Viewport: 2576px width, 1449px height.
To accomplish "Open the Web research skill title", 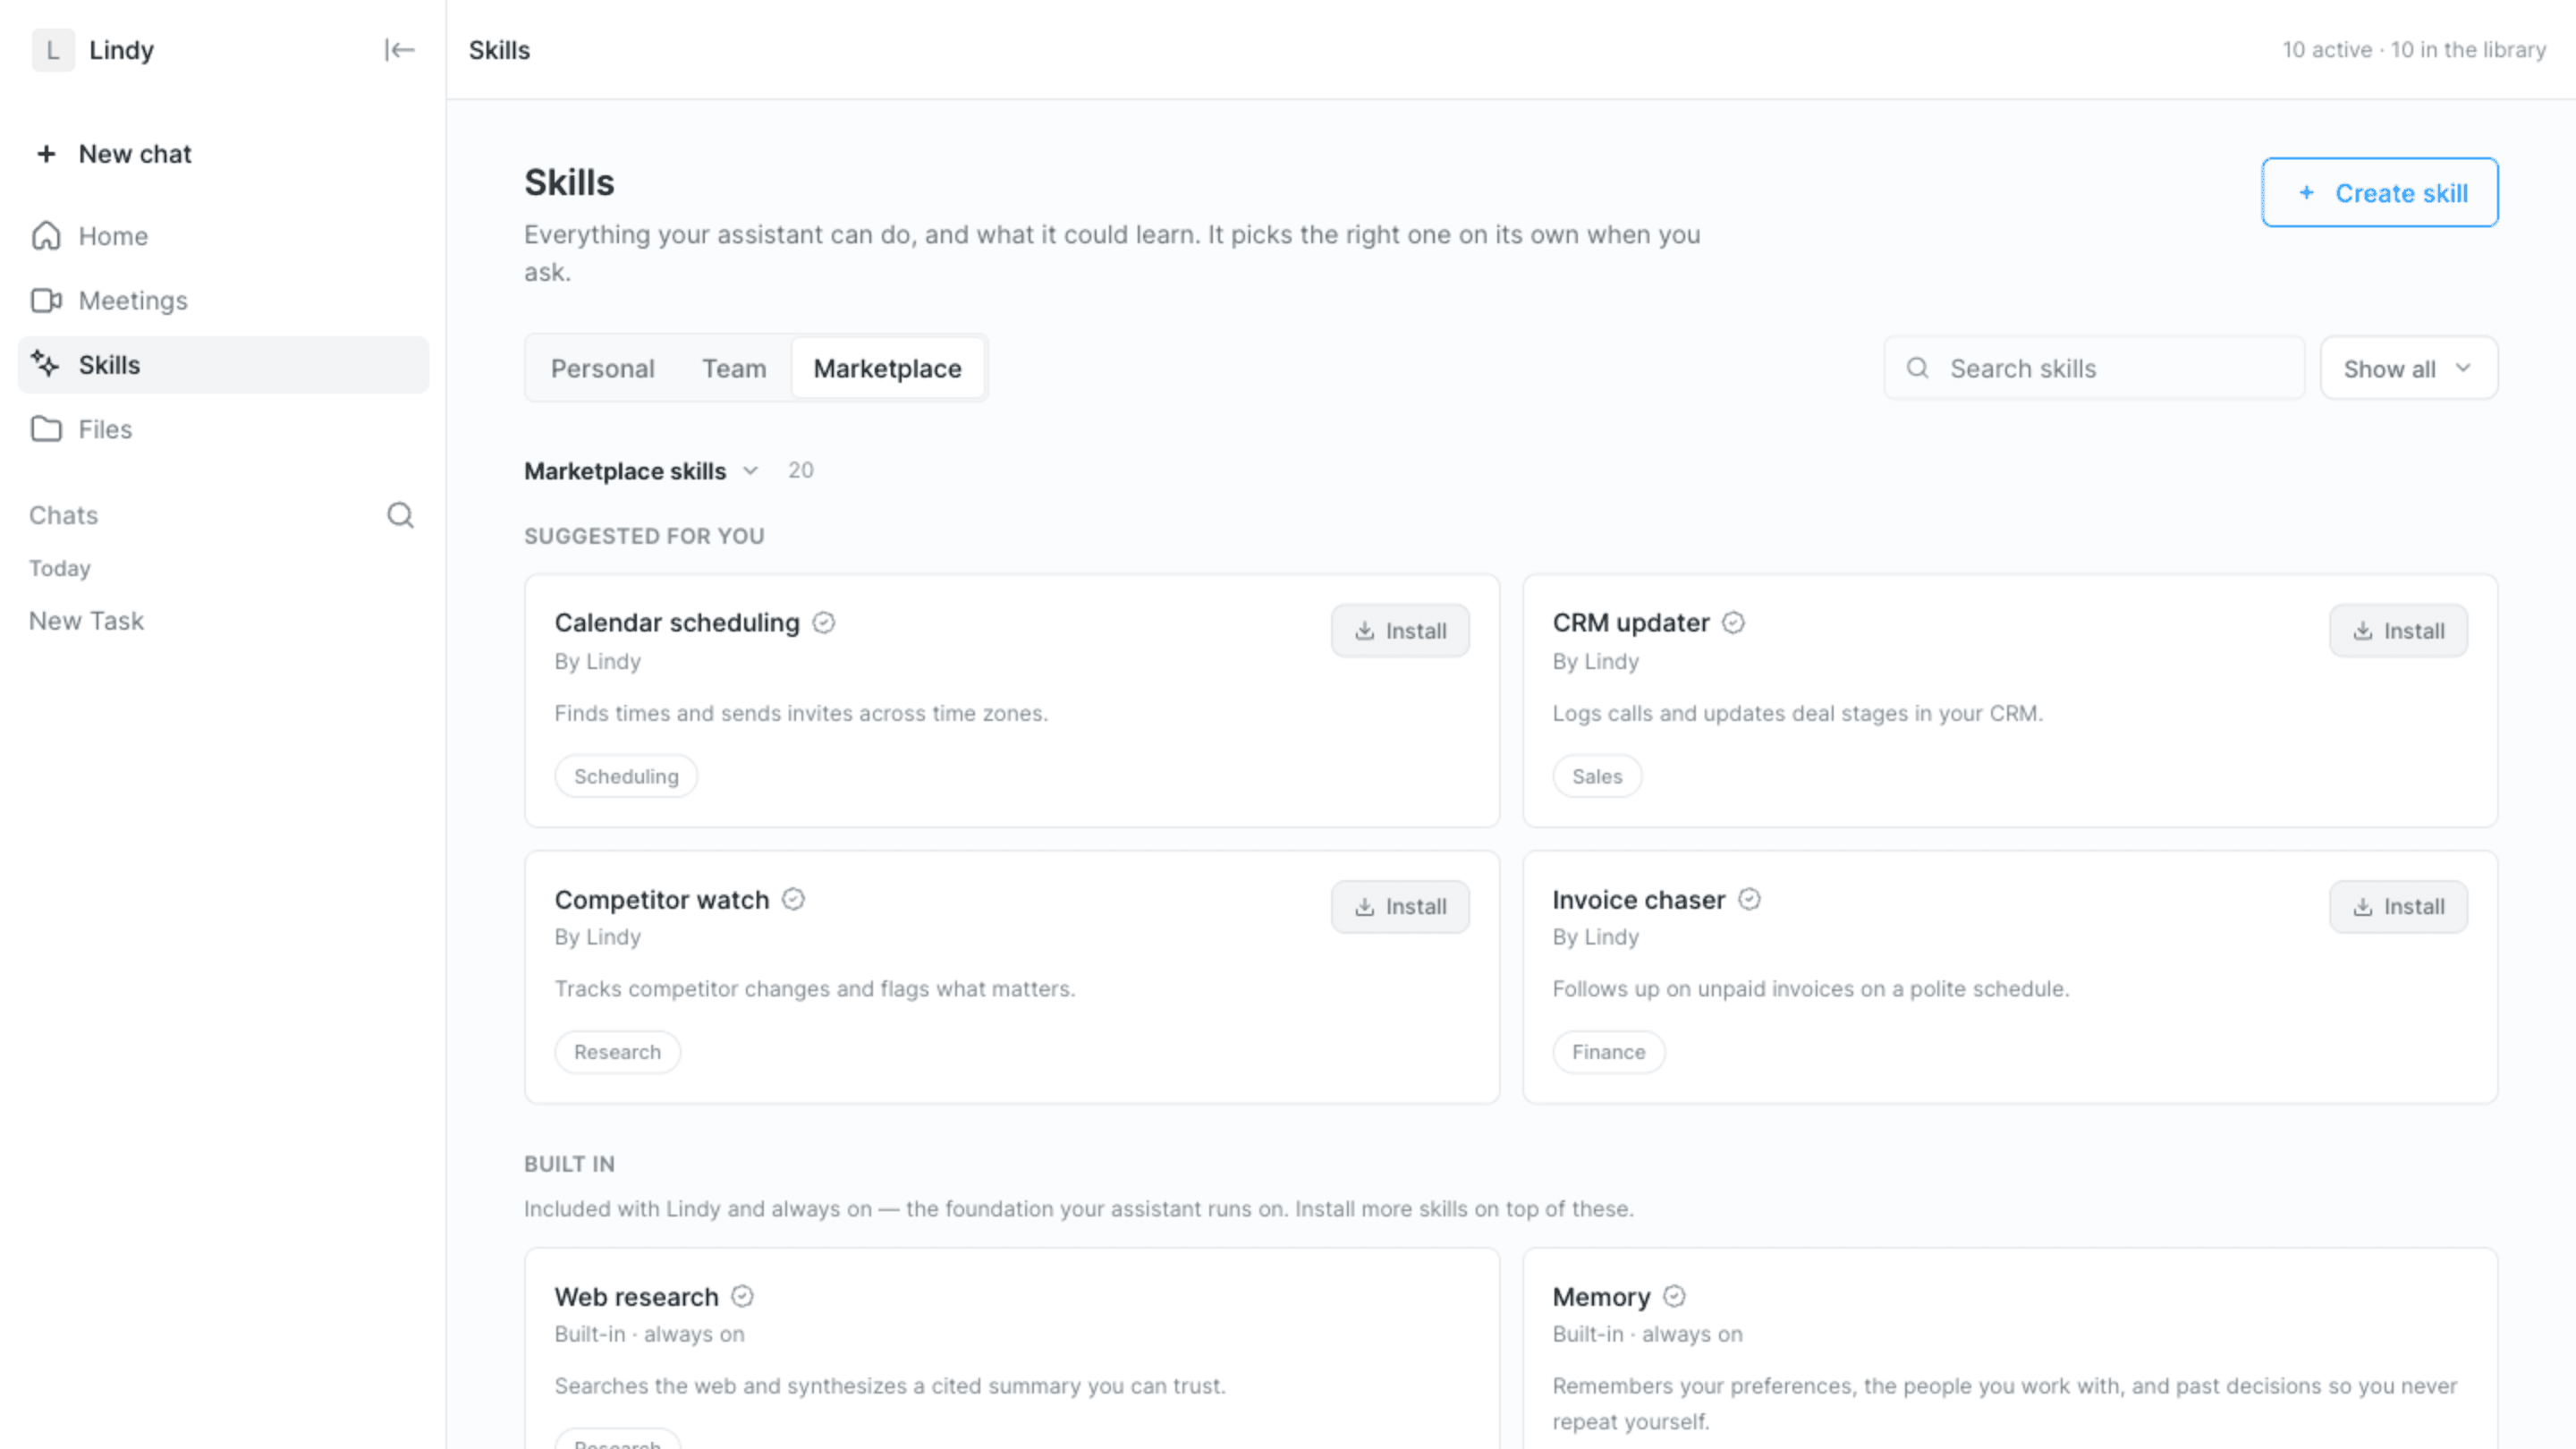I will point(637,1297).
